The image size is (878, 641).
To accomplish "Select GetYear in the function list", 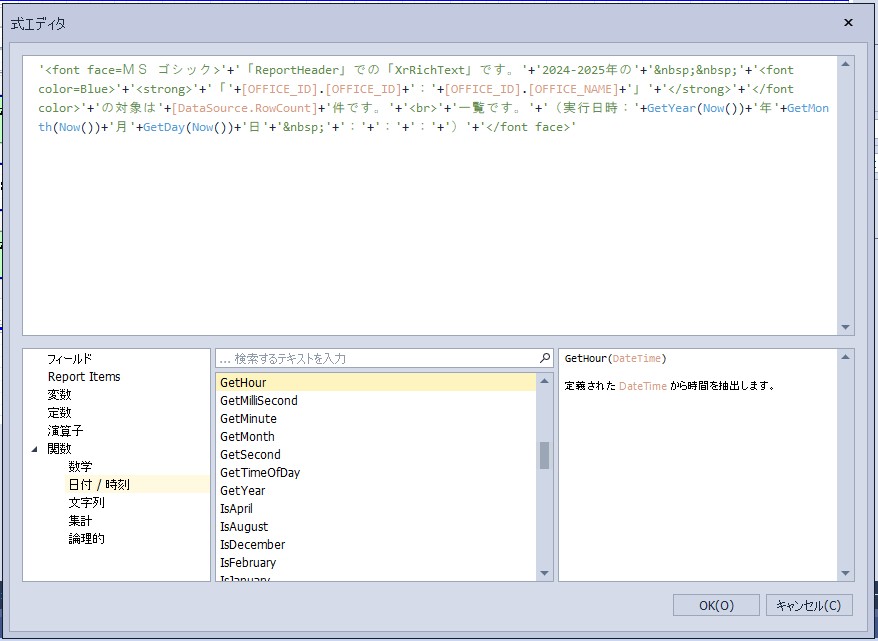I will coord(243,491).
